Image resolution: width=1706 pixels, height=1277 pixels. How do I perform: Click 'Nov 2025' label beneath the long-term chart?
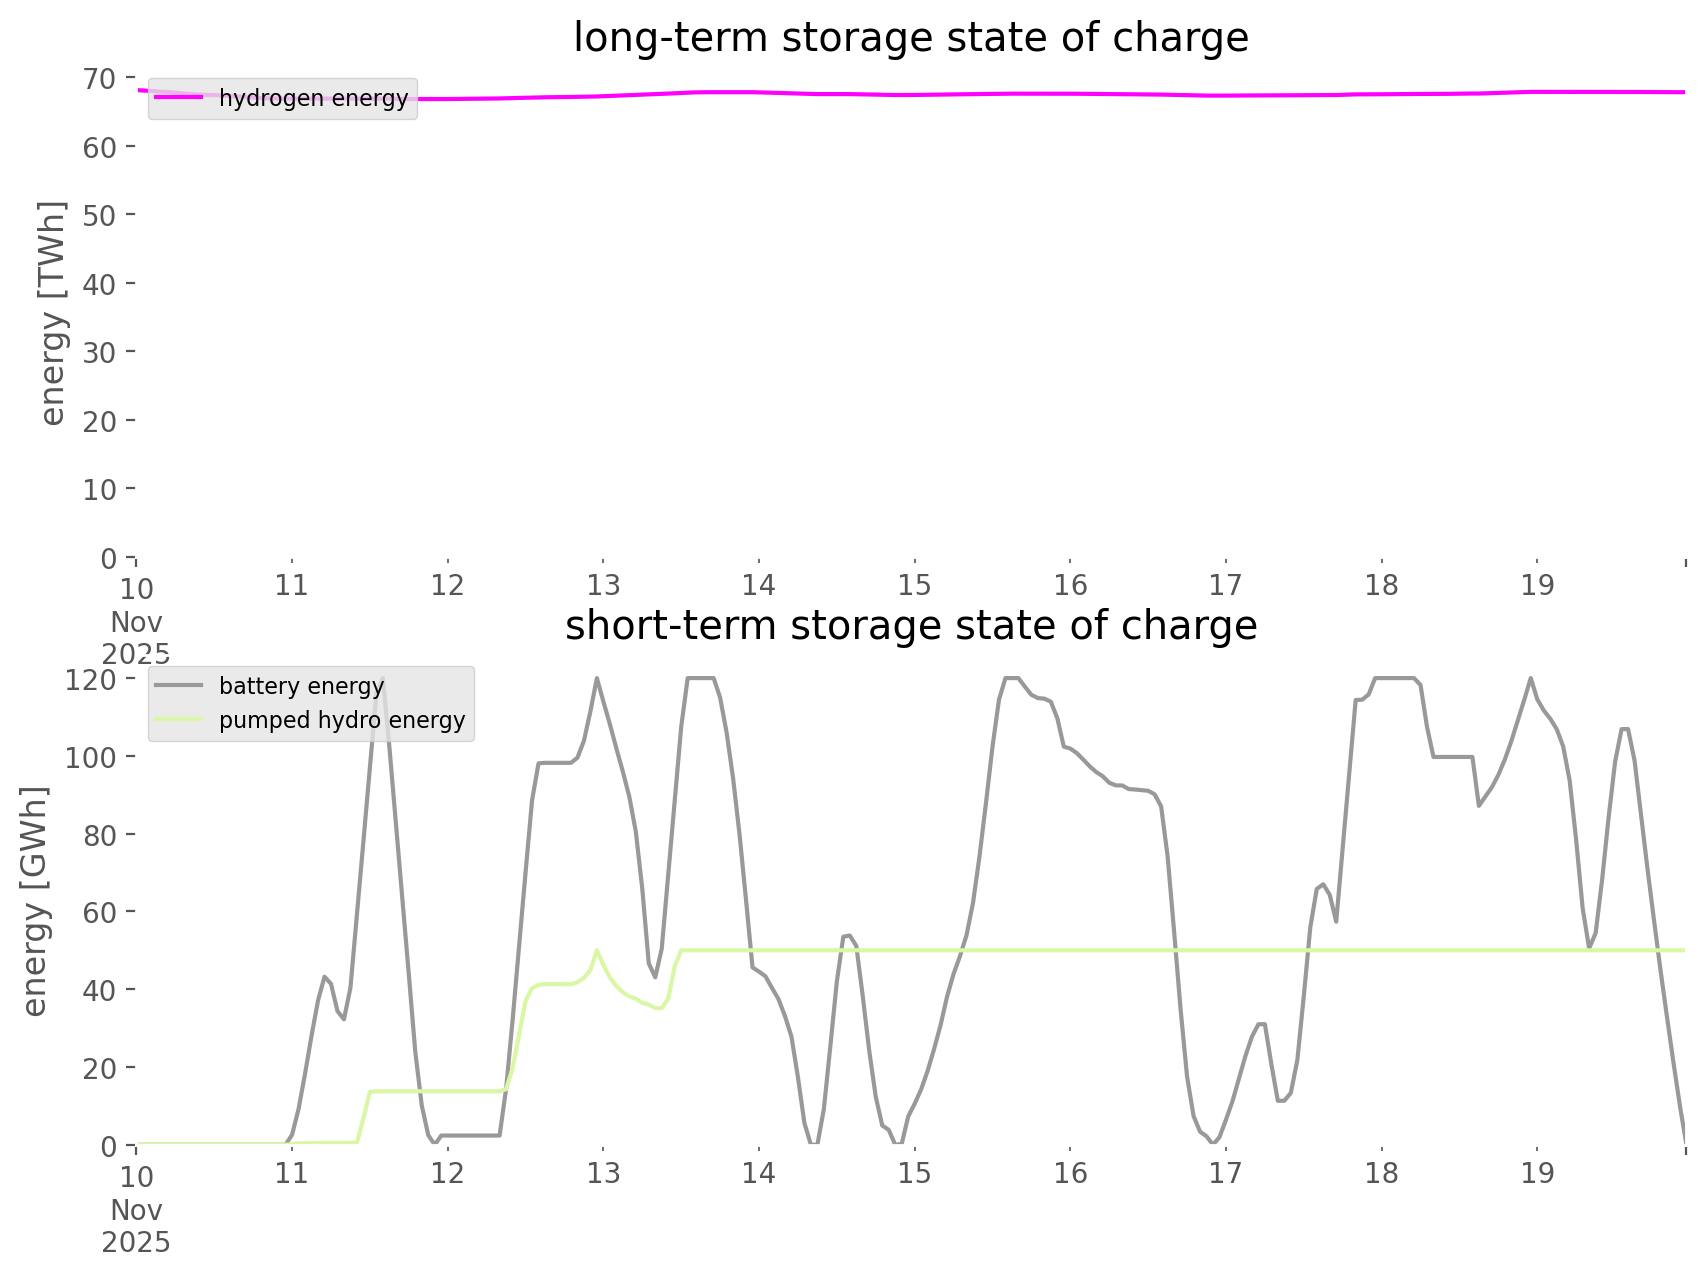[136, 638]
